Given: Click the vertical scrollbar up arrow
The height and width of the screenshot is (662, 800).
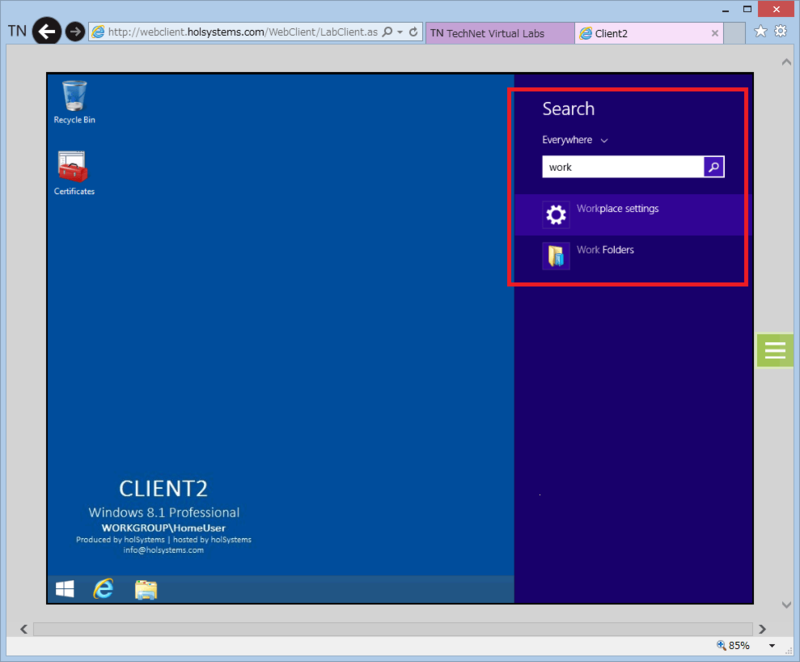Looking at the screenshot, I should (786, 62).
